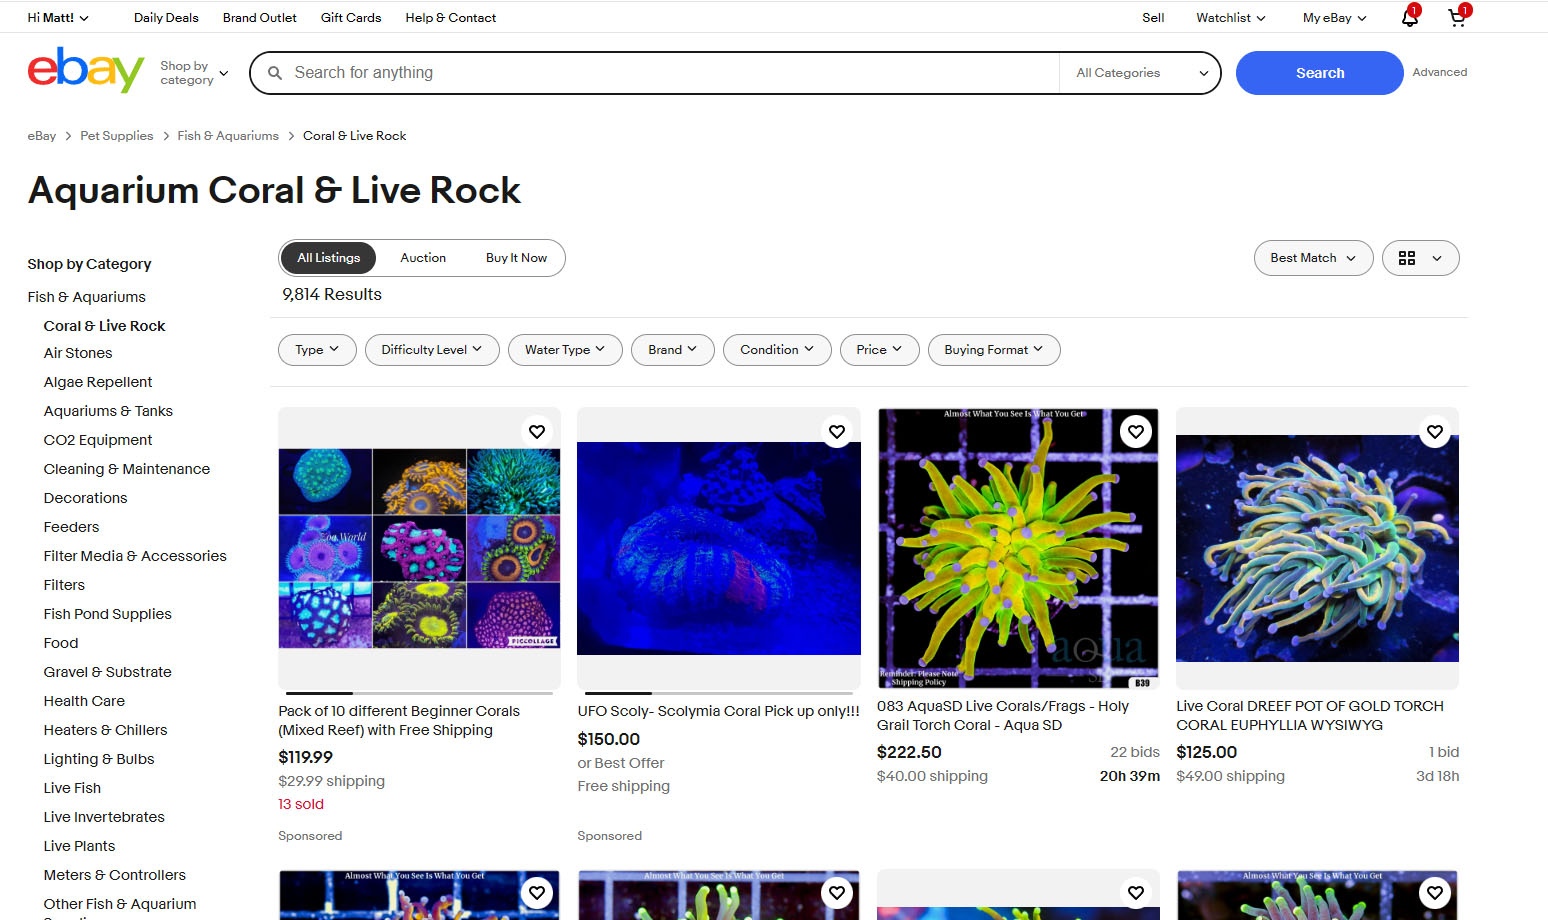
Task: Toggle heart on second second-row listing
Action: (x=837, y=892)
